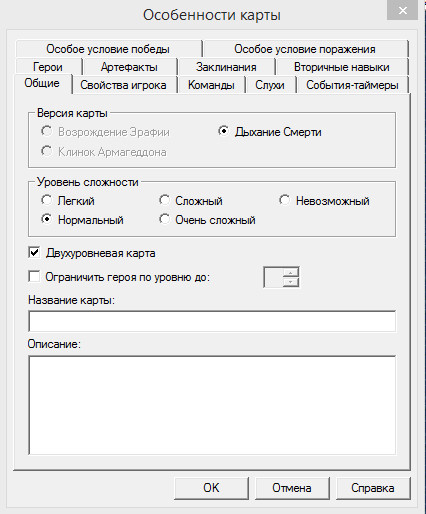The width and height of the screenshot is (426, 514).
Task: Open the Особое условие победы tab
Action: [x=108, y=49]
